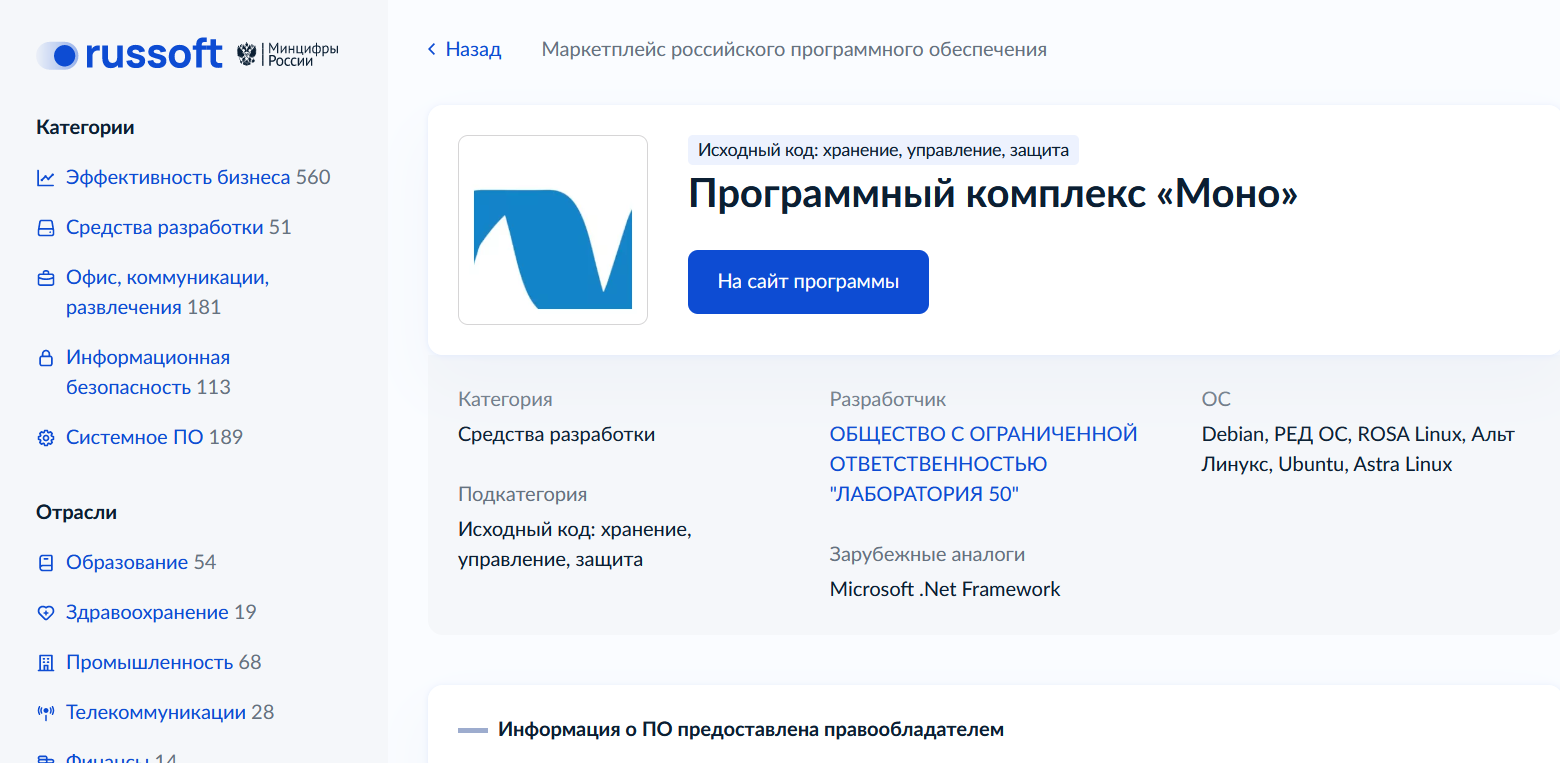Click the icon beside Средства разработки category
The image size is (1560, 763).
click(x=45, y=228)
